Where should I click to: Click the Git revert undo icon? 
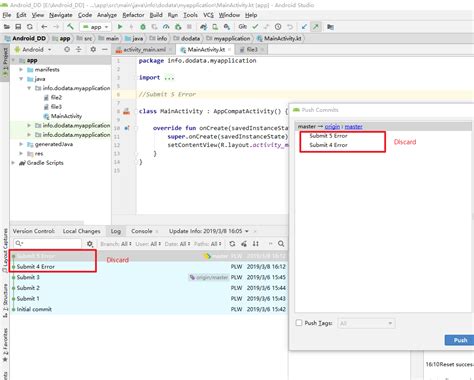point(290,27)
